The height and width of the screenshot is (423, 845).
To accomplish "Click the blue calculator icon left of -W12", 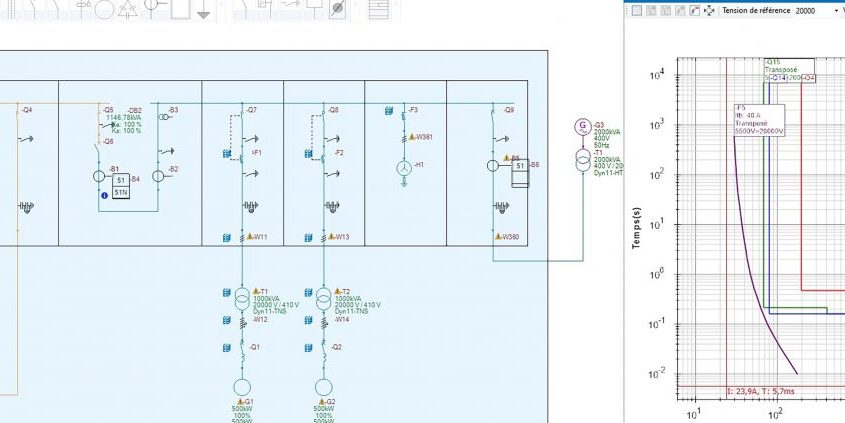I will pos(227,320).
